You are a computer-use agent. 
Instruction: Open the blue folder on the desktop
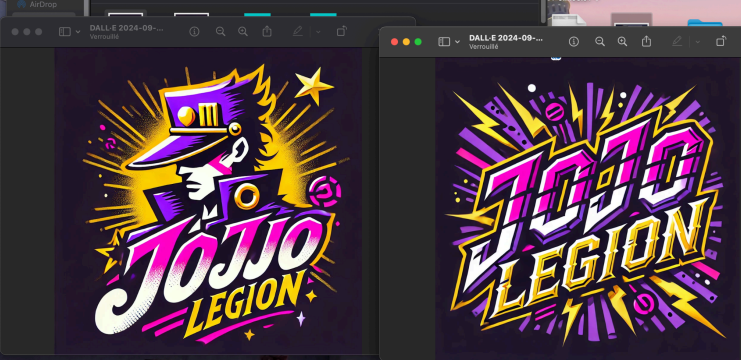click(x=705, y=22)
